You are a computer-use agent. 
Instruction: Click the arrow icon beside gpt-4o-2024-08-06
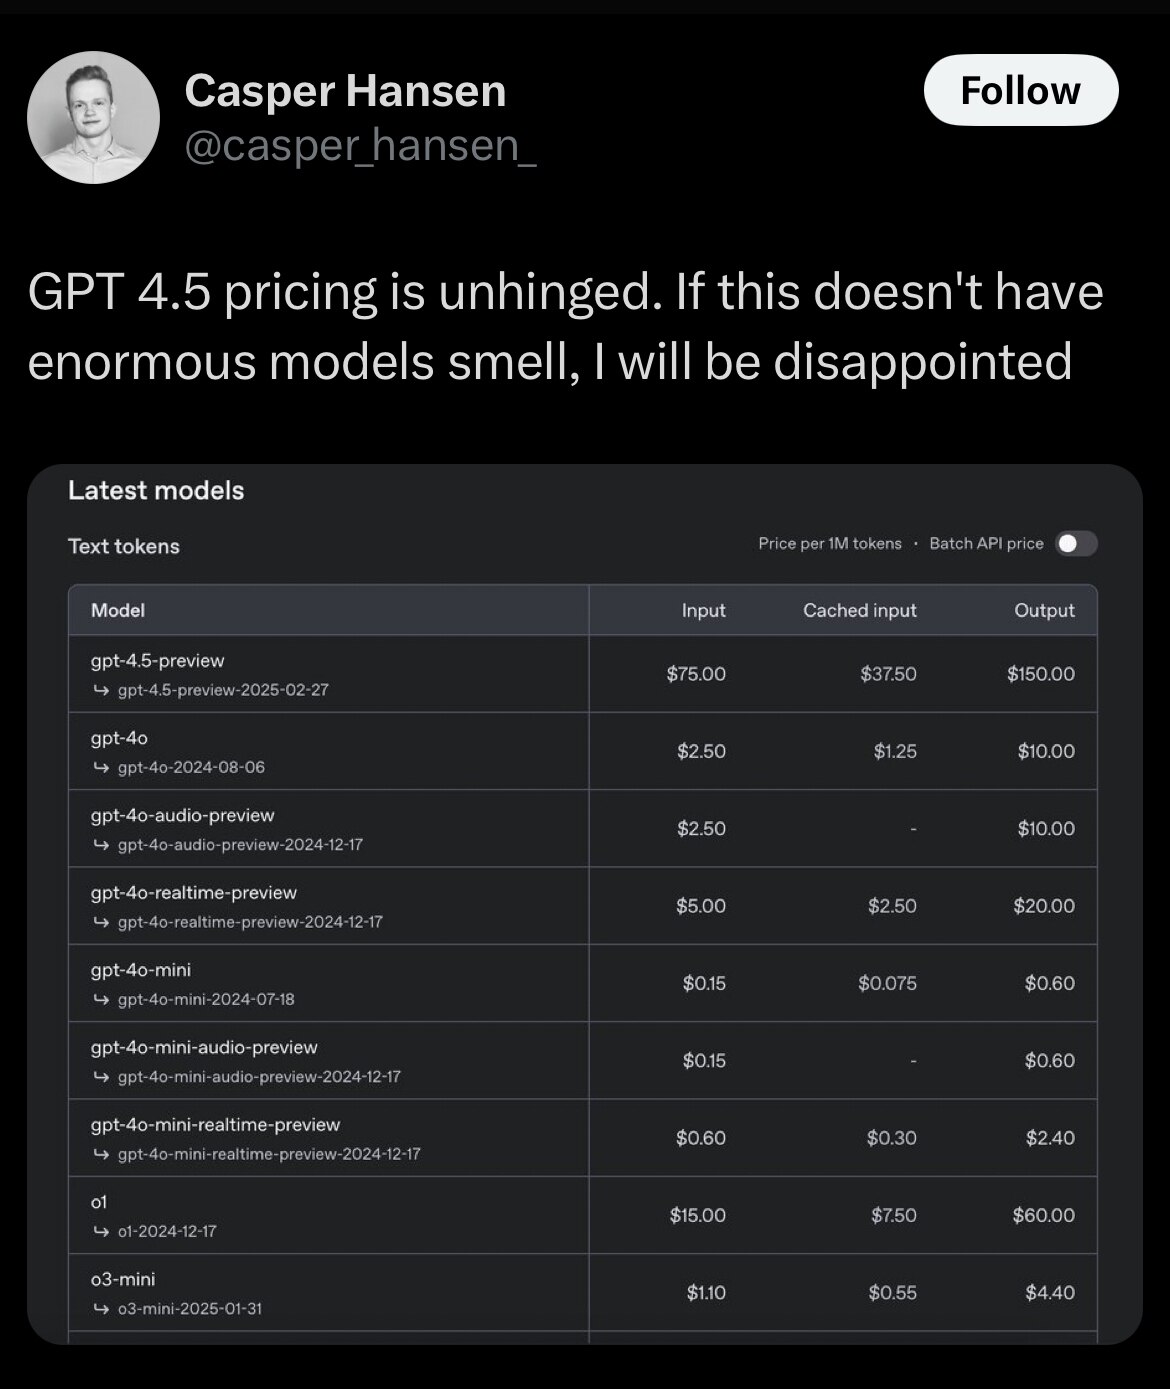point(100,767)
